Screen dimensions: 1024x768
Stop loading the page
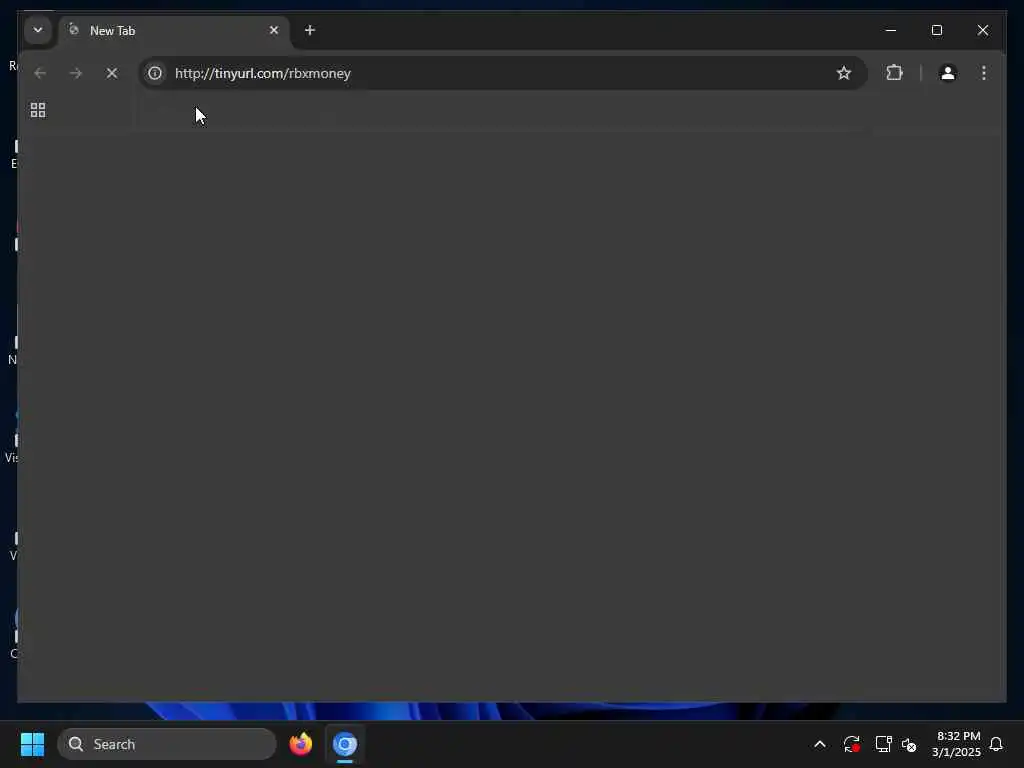click(112, 73)
